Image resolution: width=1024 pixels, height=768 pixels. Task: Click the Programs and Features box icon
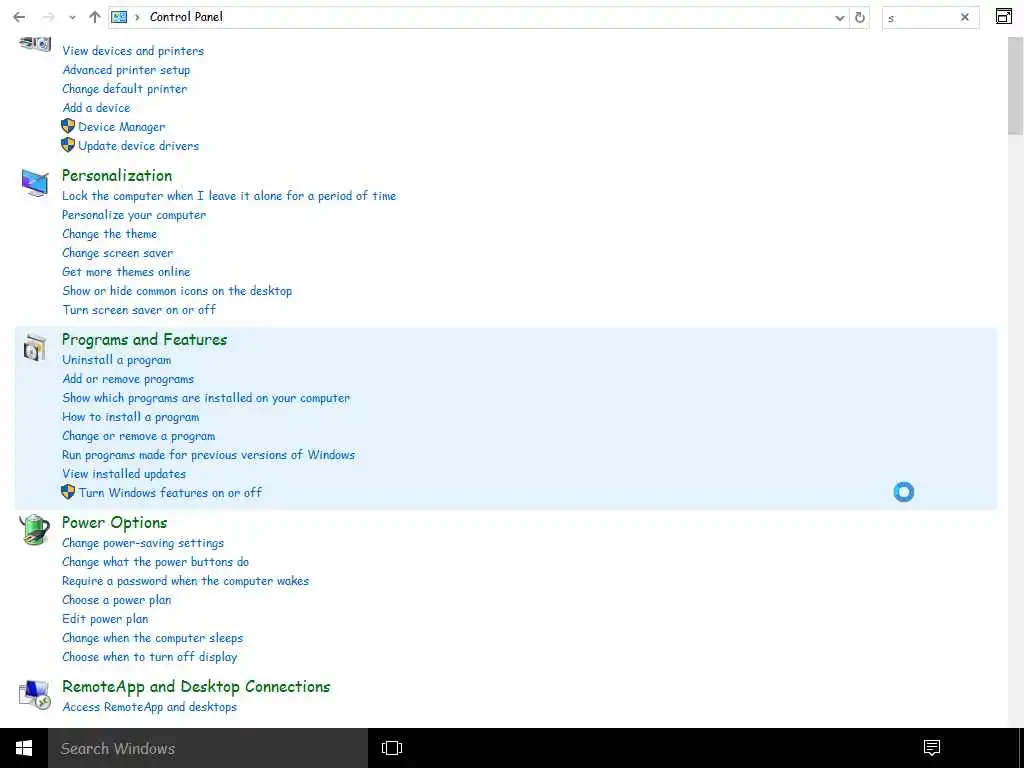coord(35,347)
